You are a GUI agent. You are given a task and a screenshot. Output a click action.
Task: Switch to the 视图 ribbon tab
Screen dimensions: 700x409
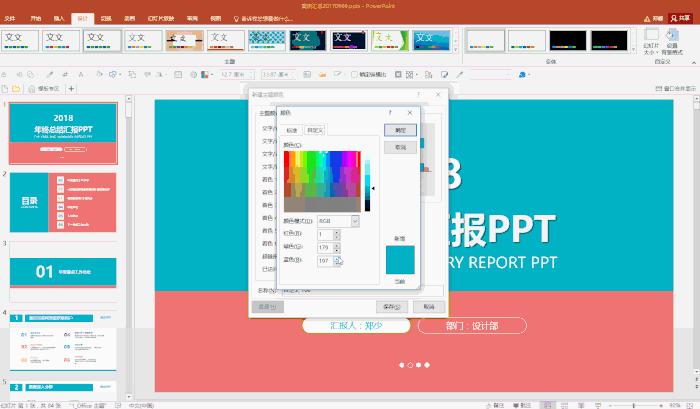click(216, 18)
